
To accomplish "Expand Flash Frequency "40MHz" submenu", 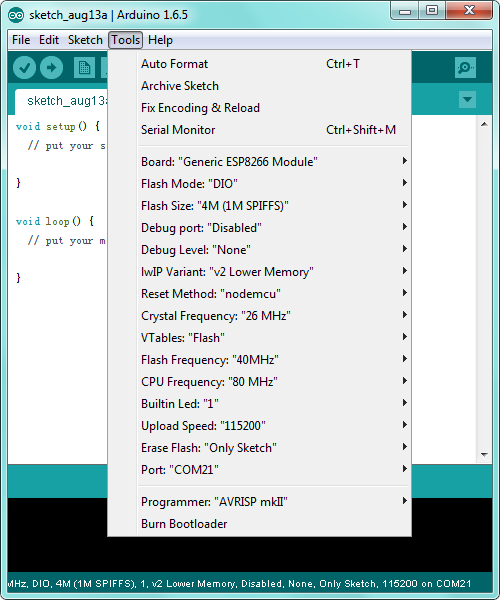I will point(259,360).
